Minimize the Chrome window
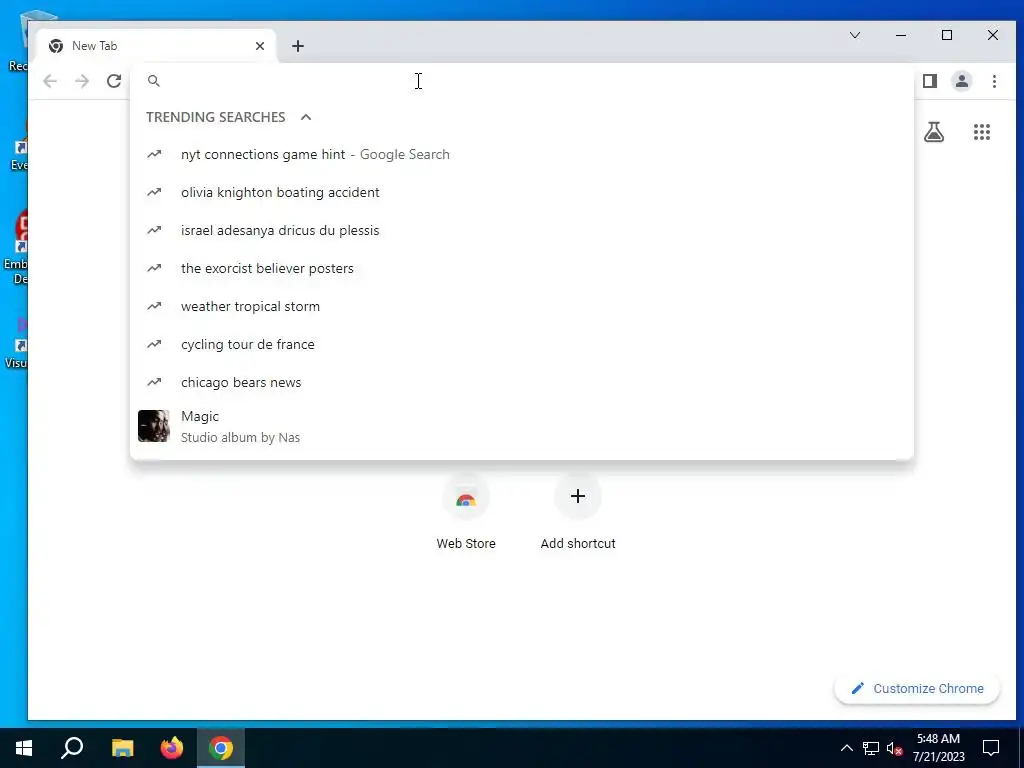Viewport: 1024px width, 768px height. [x=901, y=35]
